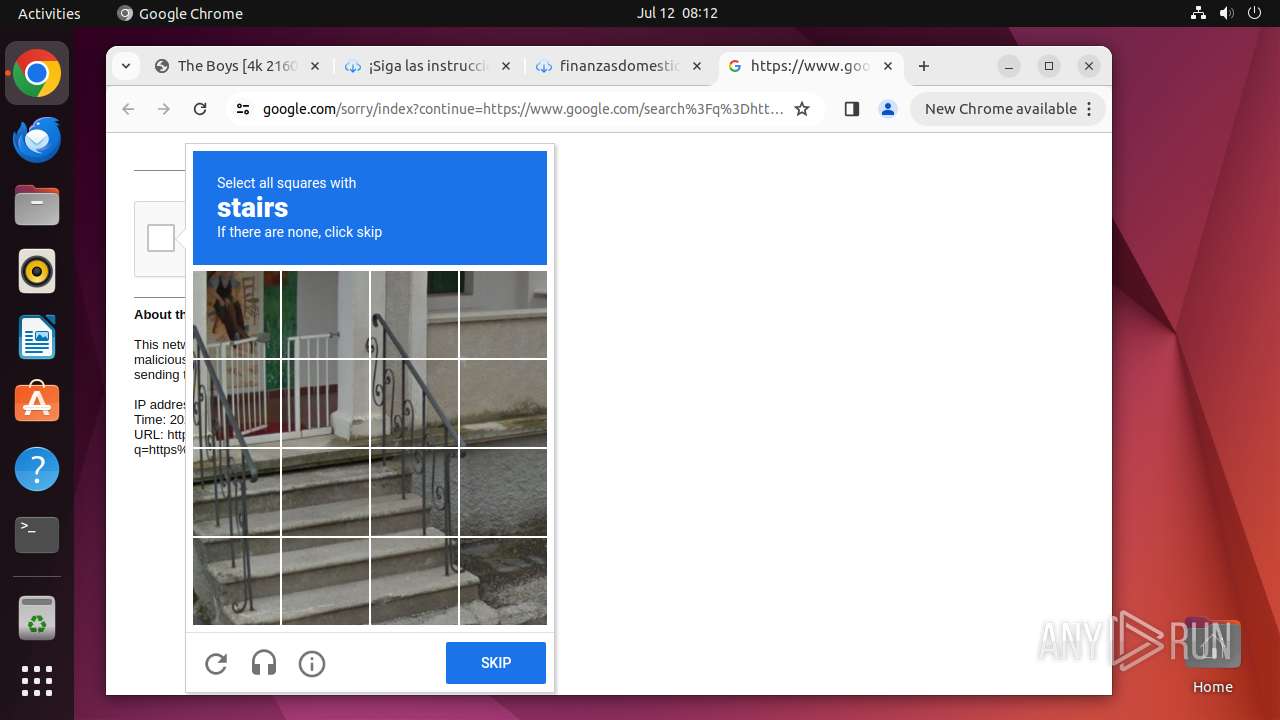Open the Trash in the dock
Image resolution: width=1280 pixels, height=720 pixels.
click(x=37, y=618)
